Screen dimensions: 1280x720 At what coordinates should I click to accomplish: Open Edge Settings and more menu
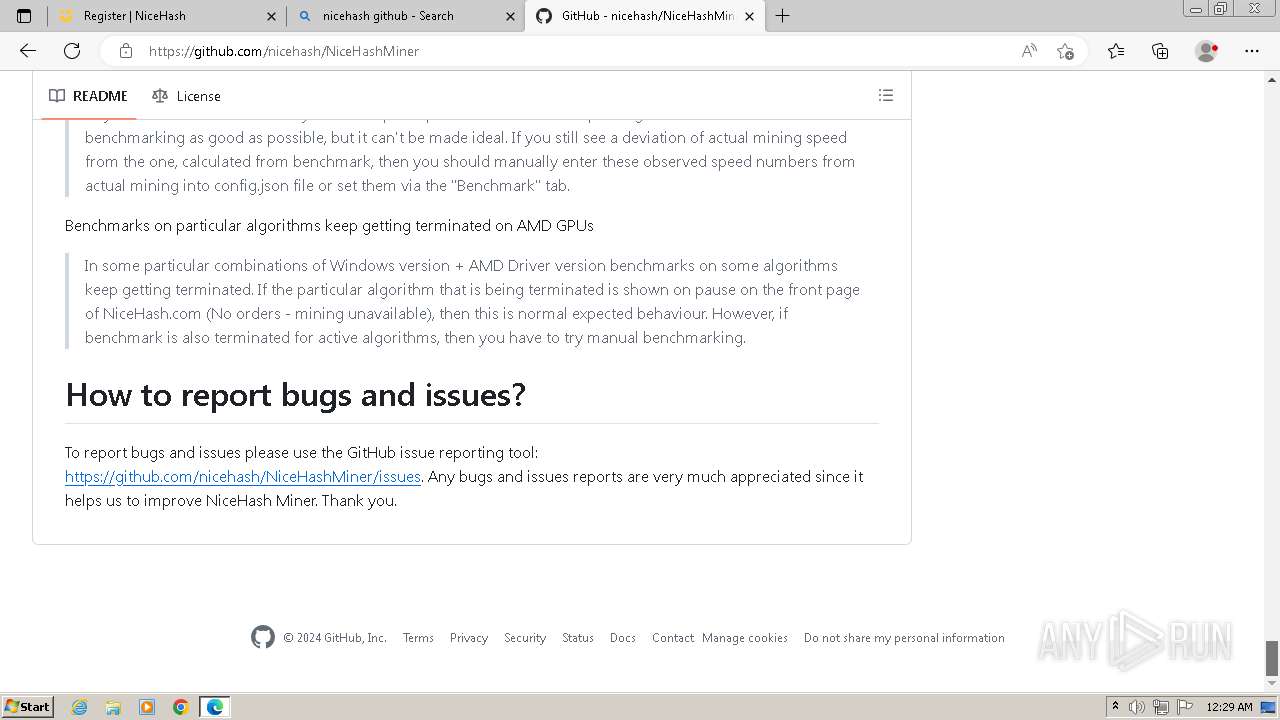click(x=1252, y=51)
